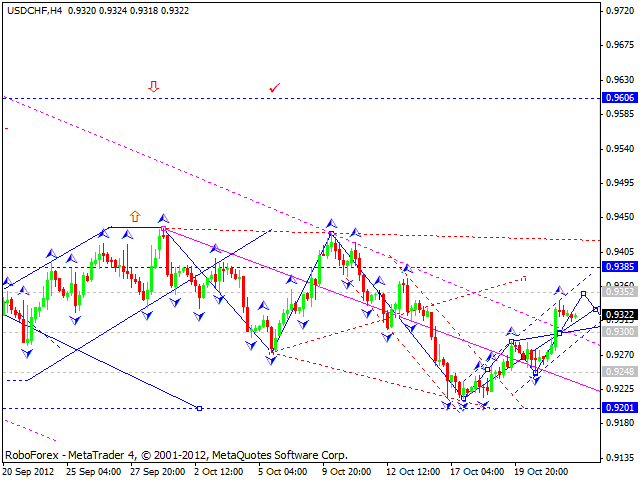Click the 0.9201 blue price label
640x480 pixels.
616,408
